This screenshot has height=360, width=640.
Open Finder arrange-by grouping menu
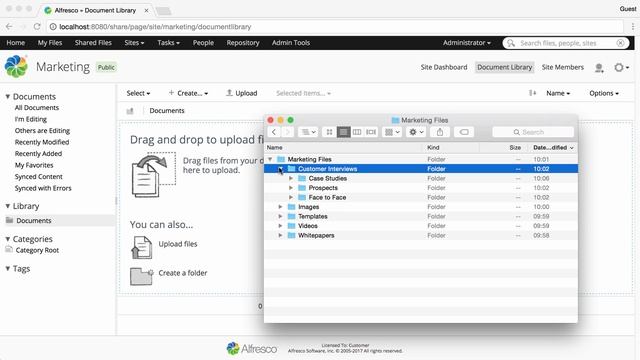tap(392, 132)
